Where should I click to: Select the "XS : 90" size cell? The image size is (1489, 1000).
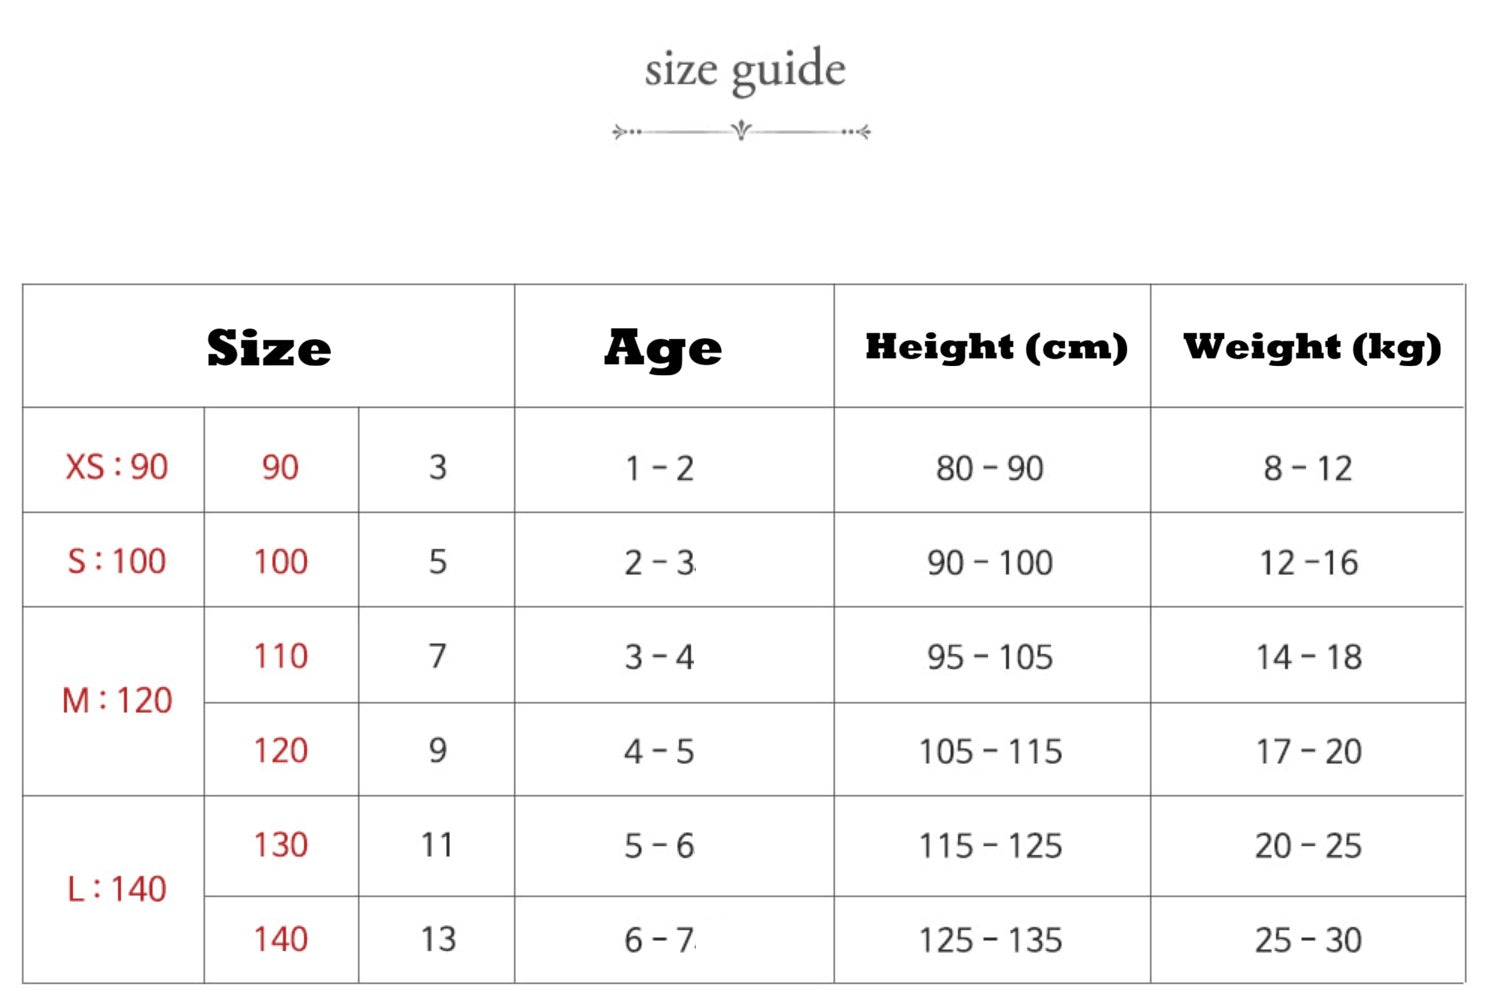pos(116,467)
